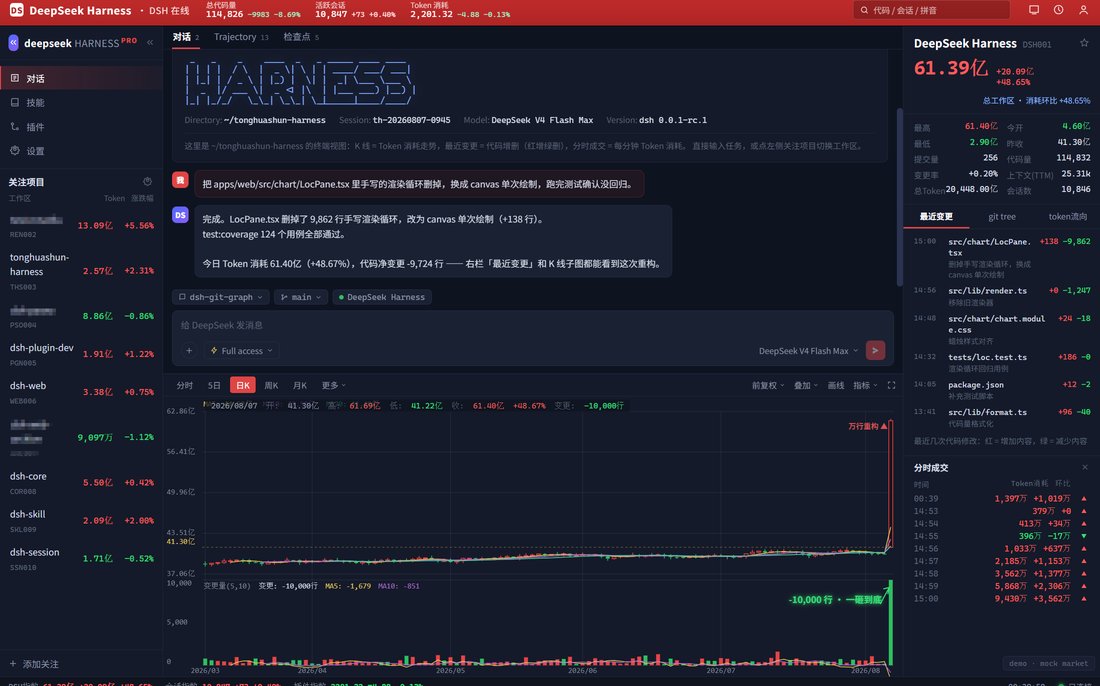Click the purple deepseek sidebar logo

(x=13, y=43)
